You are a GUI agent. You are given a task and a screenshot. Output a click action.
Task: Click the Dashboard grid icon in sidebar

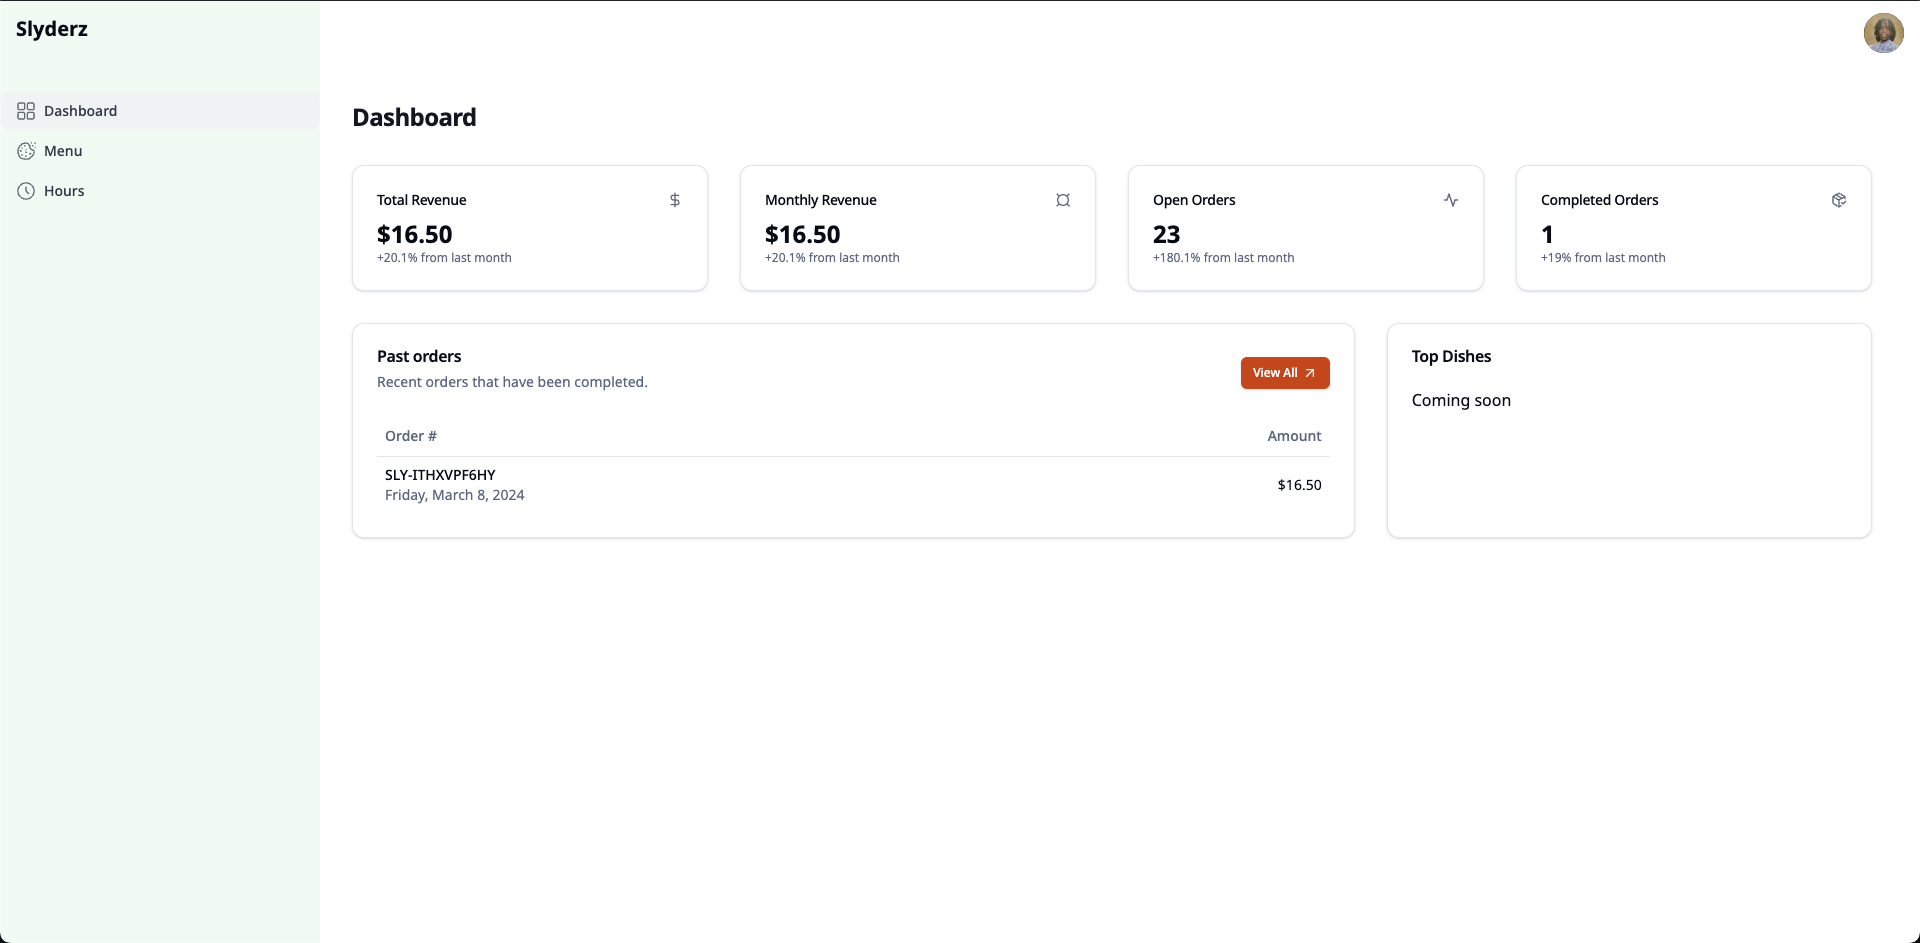click(26, 111)
